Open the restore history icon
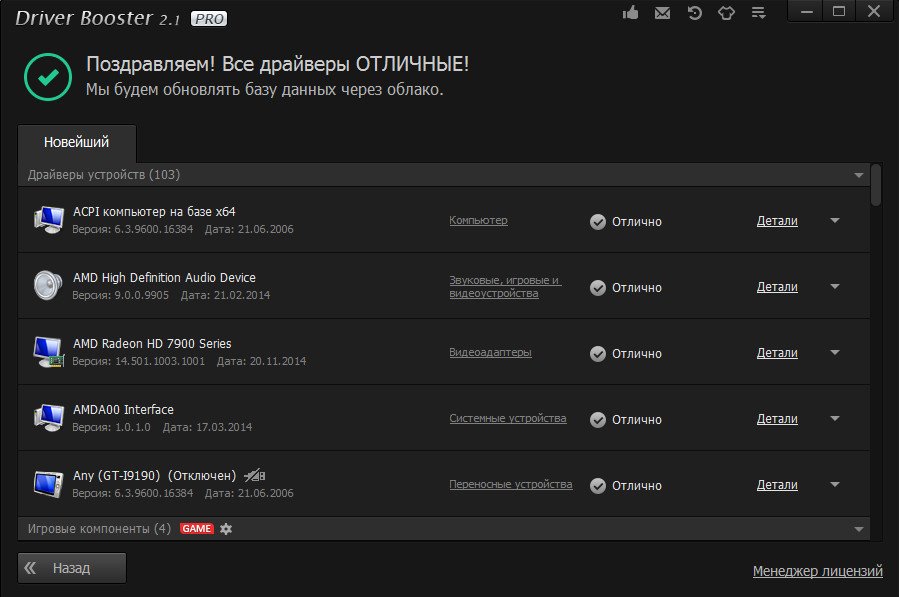899x597 pixels. (x=694, y=13)
